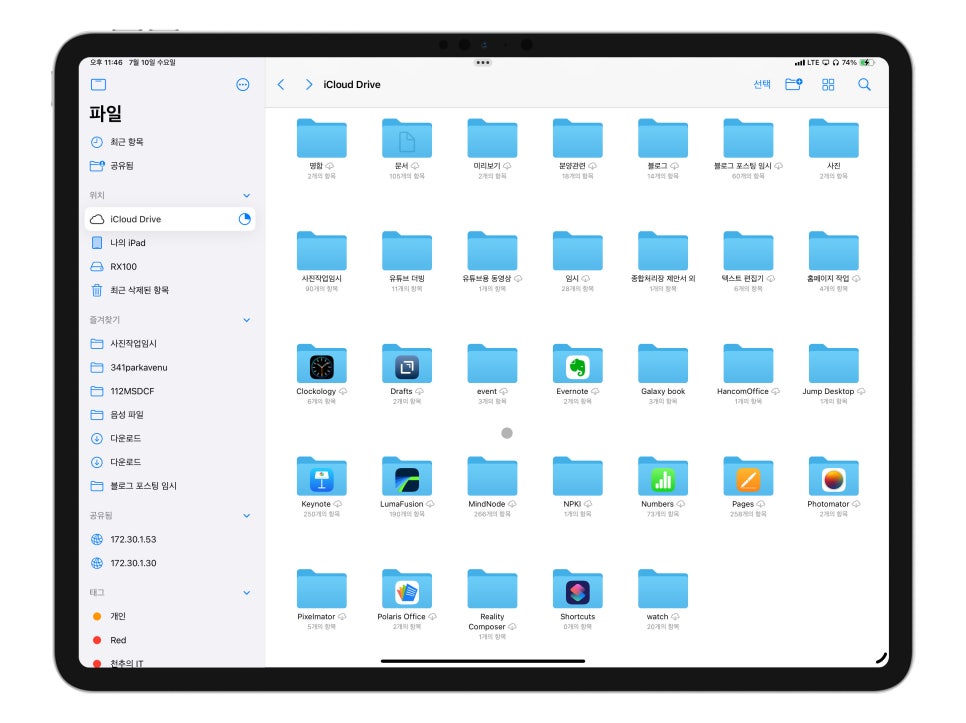Image resolution: width=966 pixels, height=723 pixels.
Task: Open the Clockology folder
Action: point(322,364)
